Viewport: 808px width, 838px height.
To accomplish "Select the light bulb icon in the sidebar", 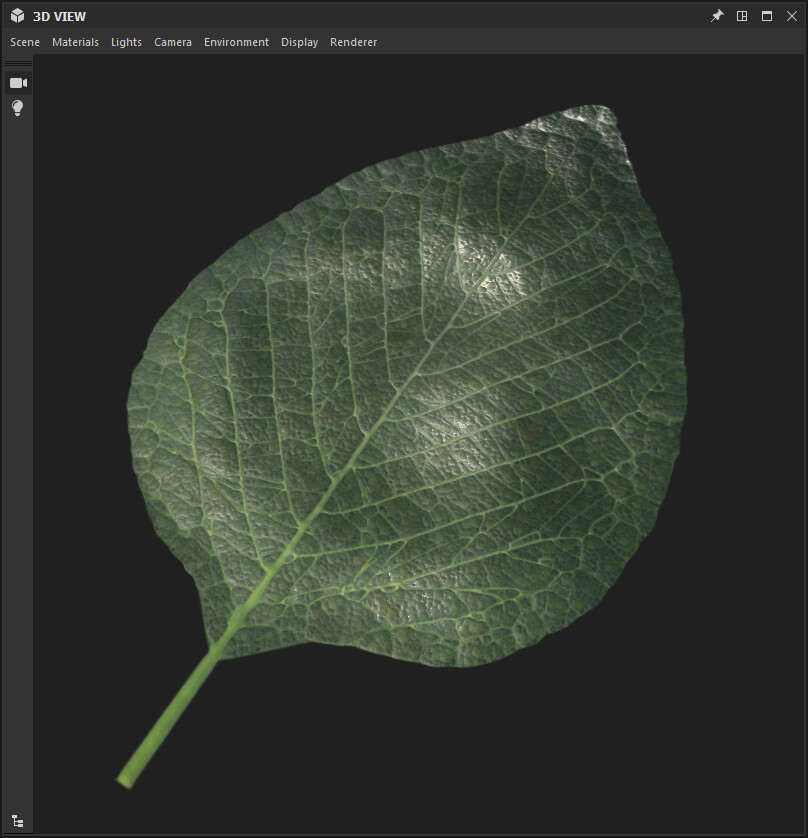I will [17, 108].
